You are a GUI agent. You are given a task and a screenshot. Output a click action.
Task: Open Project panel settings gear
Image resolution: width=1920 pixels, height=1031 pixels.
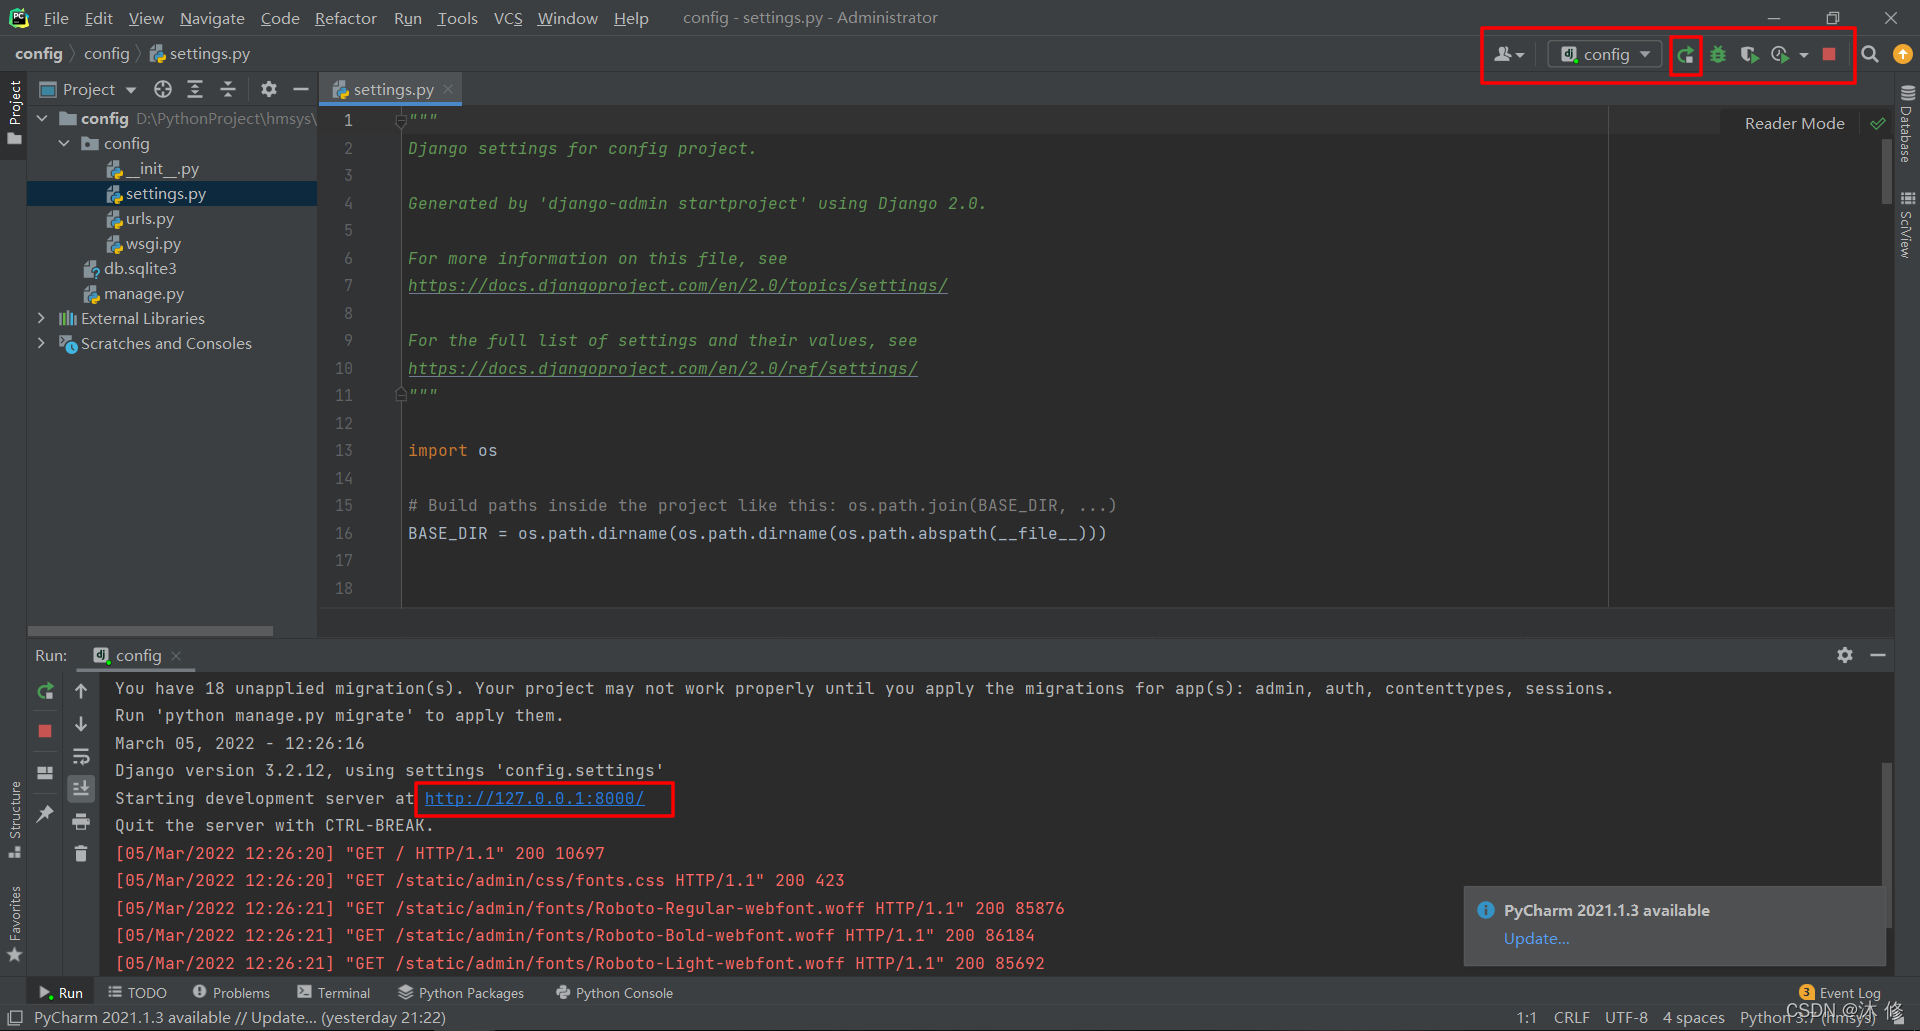point(269,90)
